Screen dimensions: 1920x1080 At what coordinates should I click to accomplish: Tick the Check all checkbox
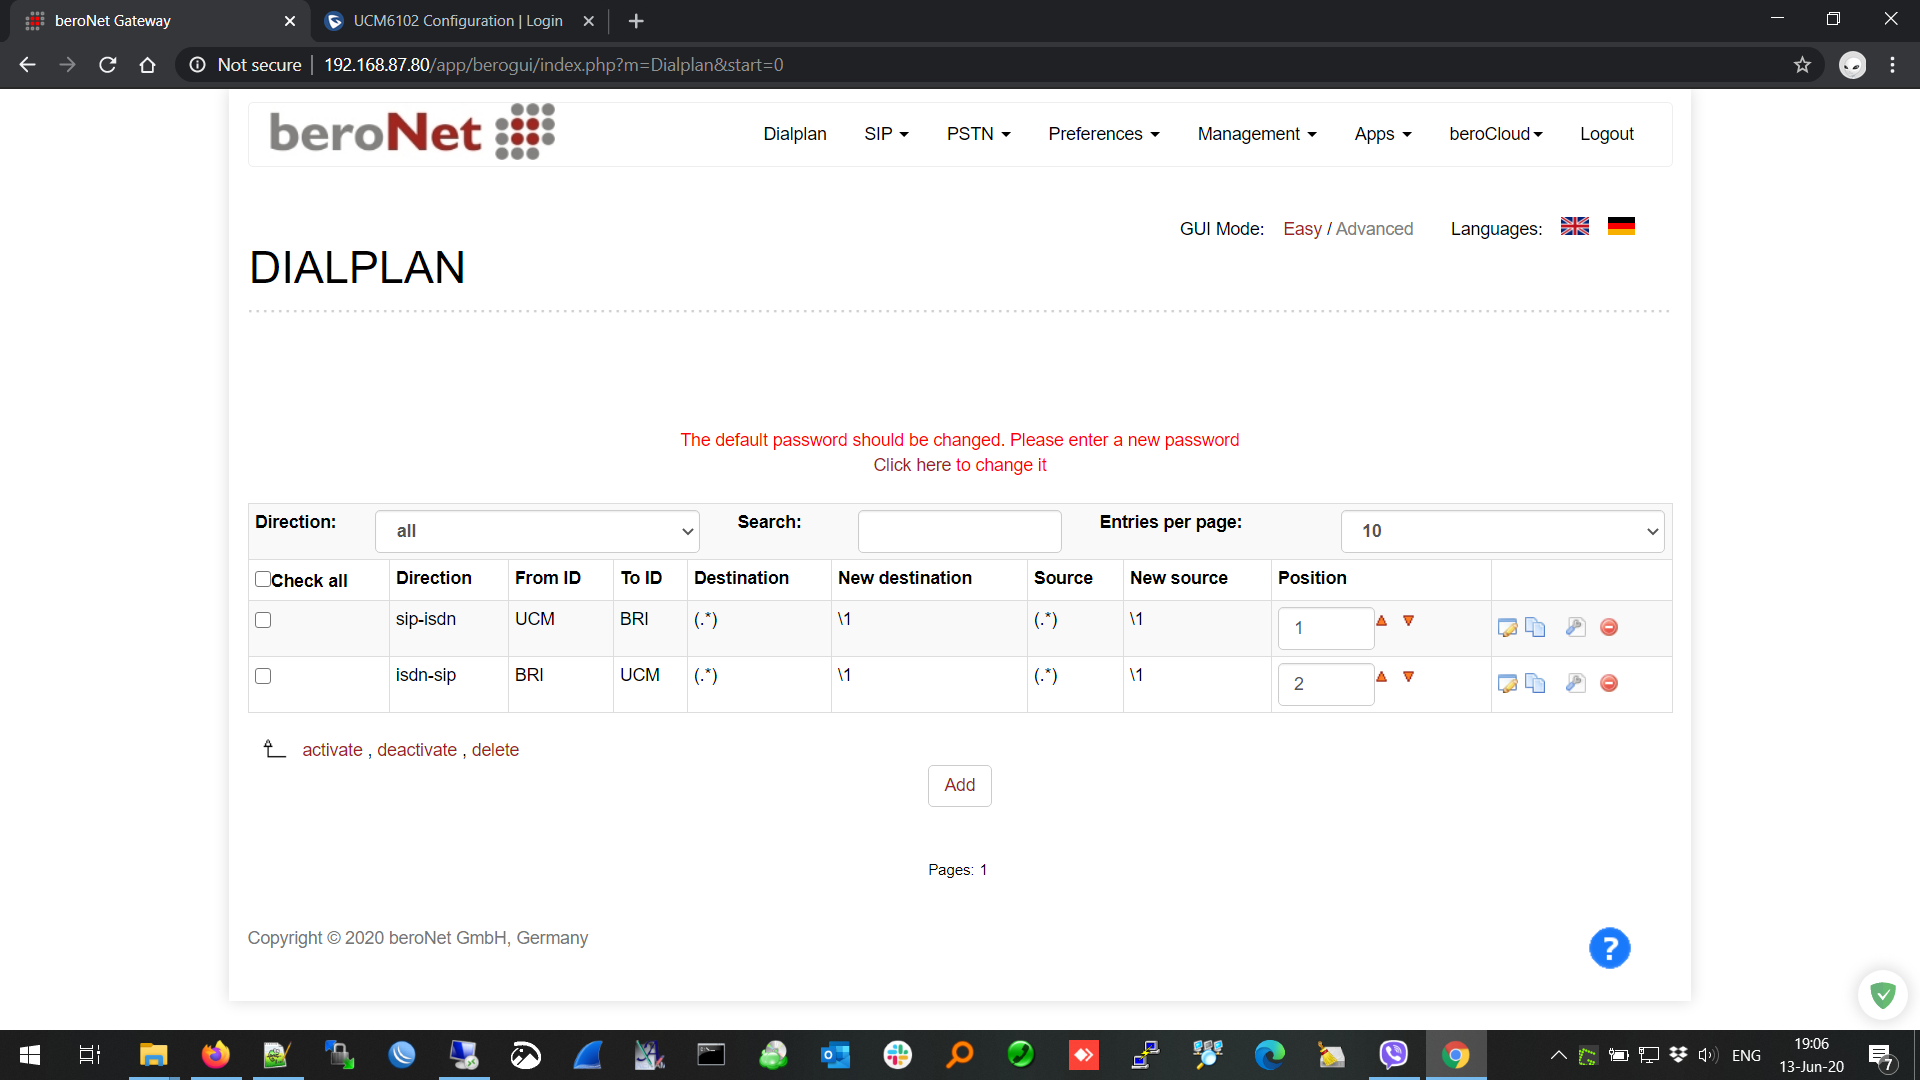point(263,579)
